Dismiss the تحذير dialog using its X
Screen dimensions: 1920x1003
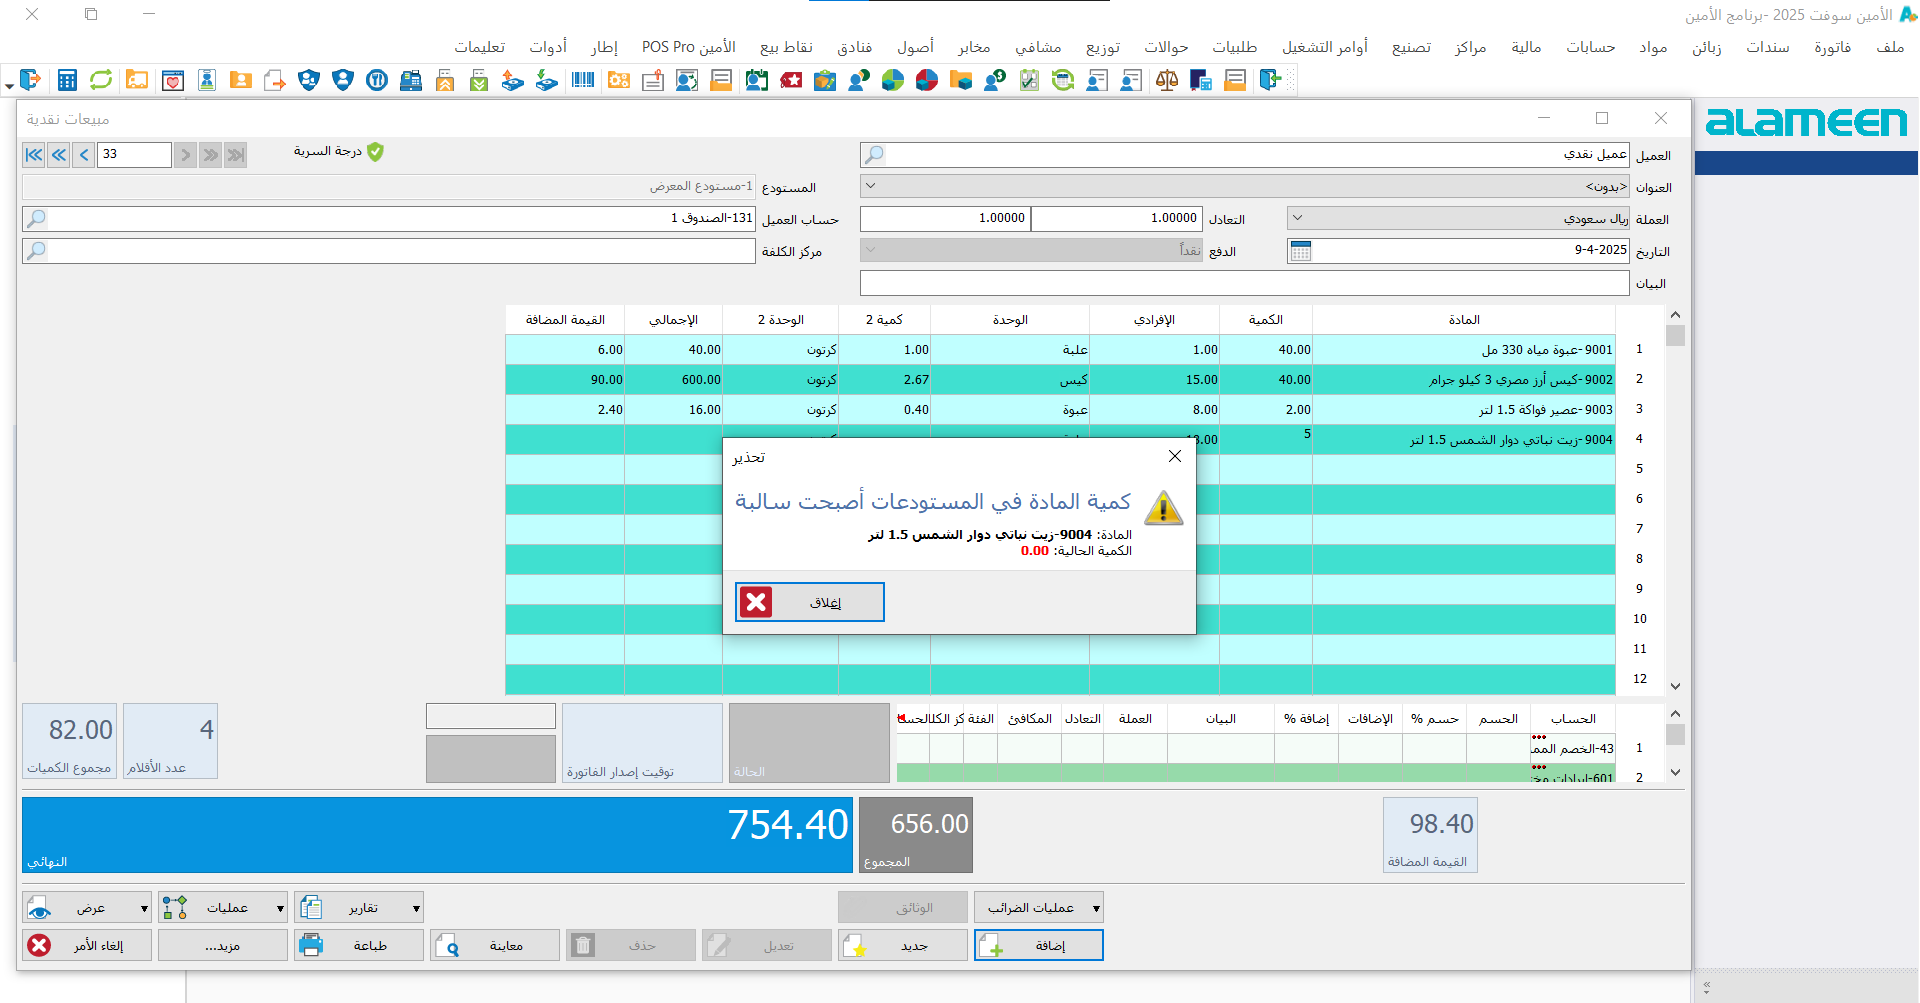point(1175,456)
